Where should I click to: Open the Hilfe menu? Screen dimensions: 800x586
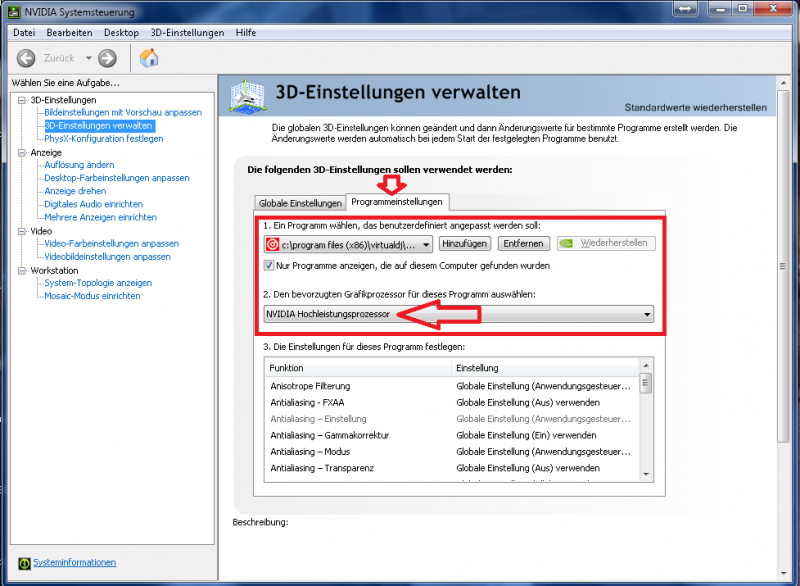tap(246, 33)
